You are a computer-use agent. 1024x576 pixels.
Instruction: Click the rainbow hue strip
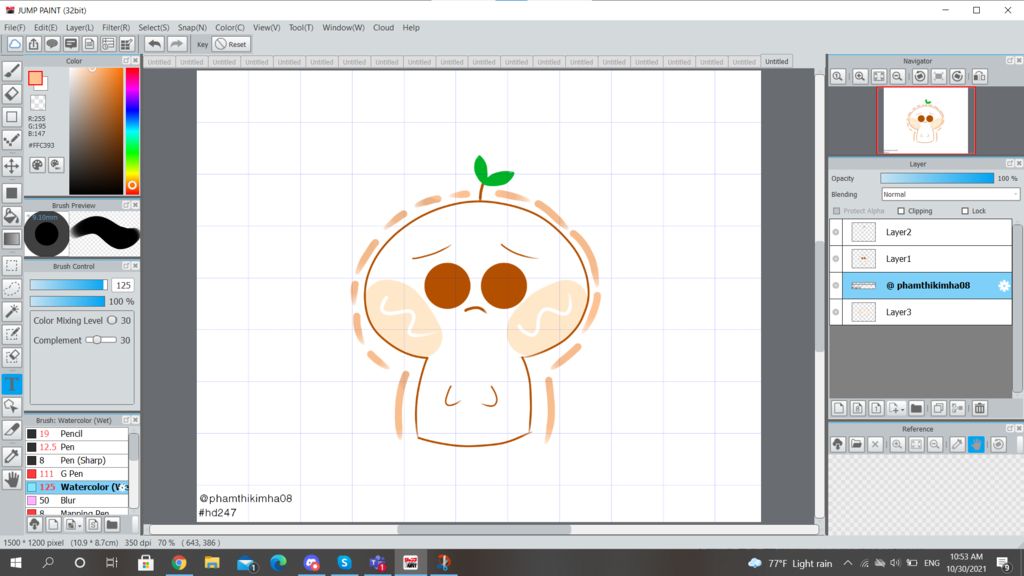click(x=132, y=131)
